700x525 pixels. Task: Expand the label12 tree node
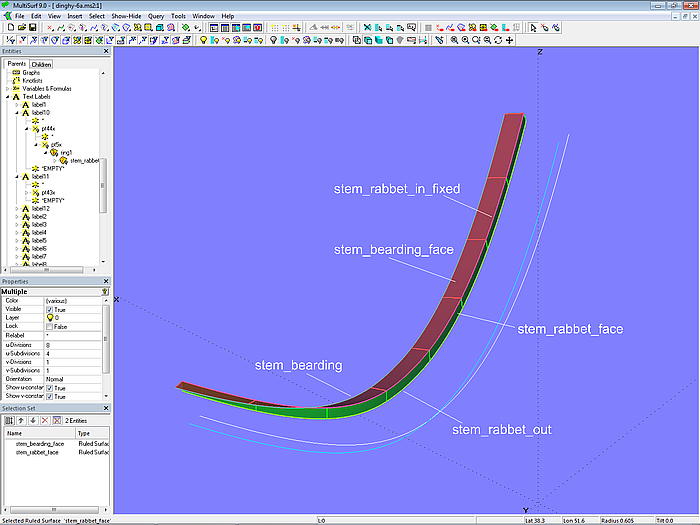(16, 209)
